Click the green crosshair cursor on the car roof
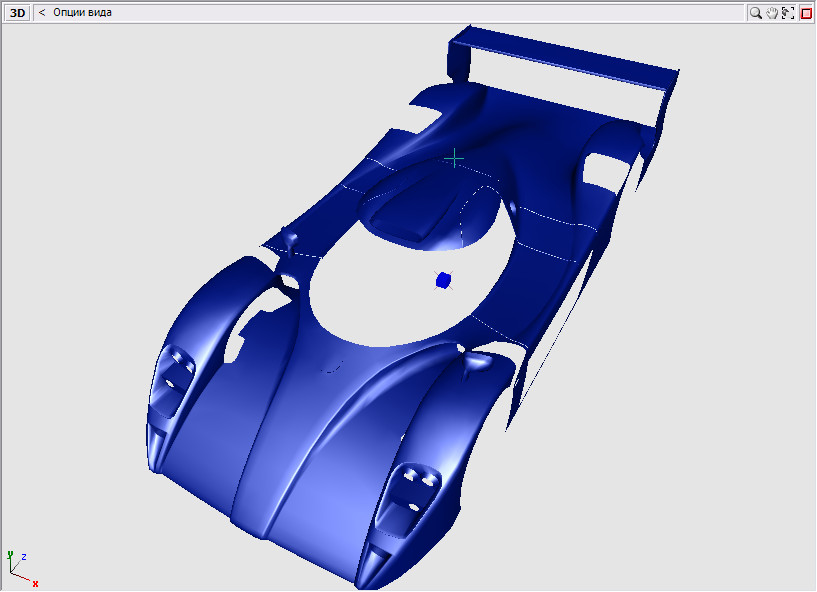The image size is (817, 592). [x=454, y=158]
